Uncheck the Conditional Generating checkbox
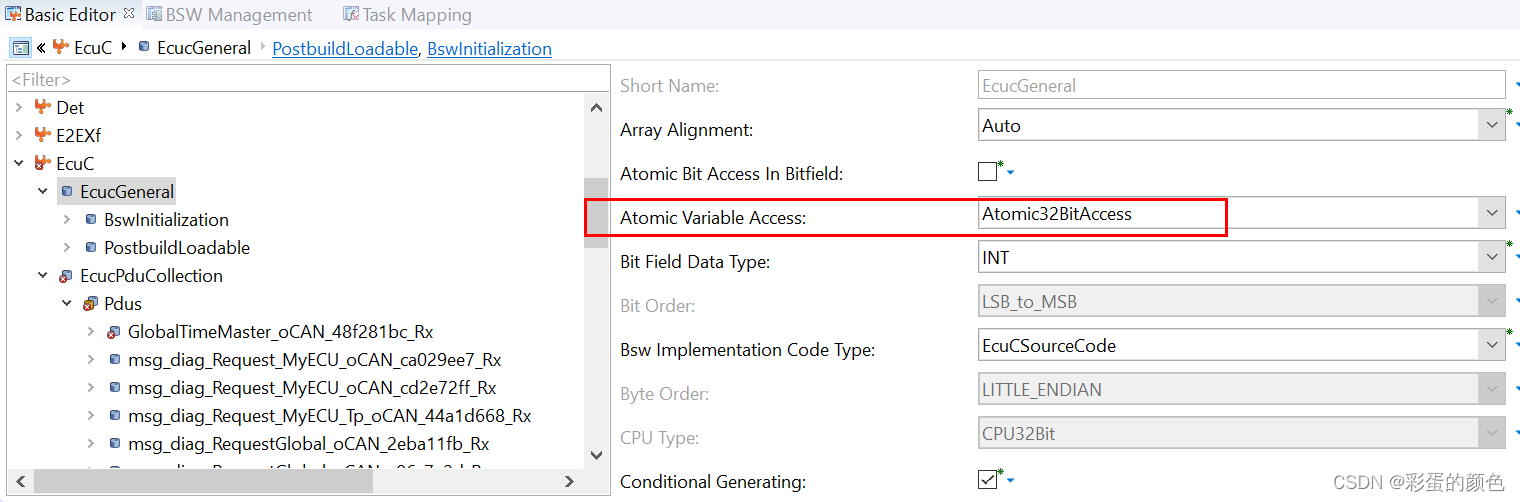This screenshot has height=502, width=1520. point(988,480)
